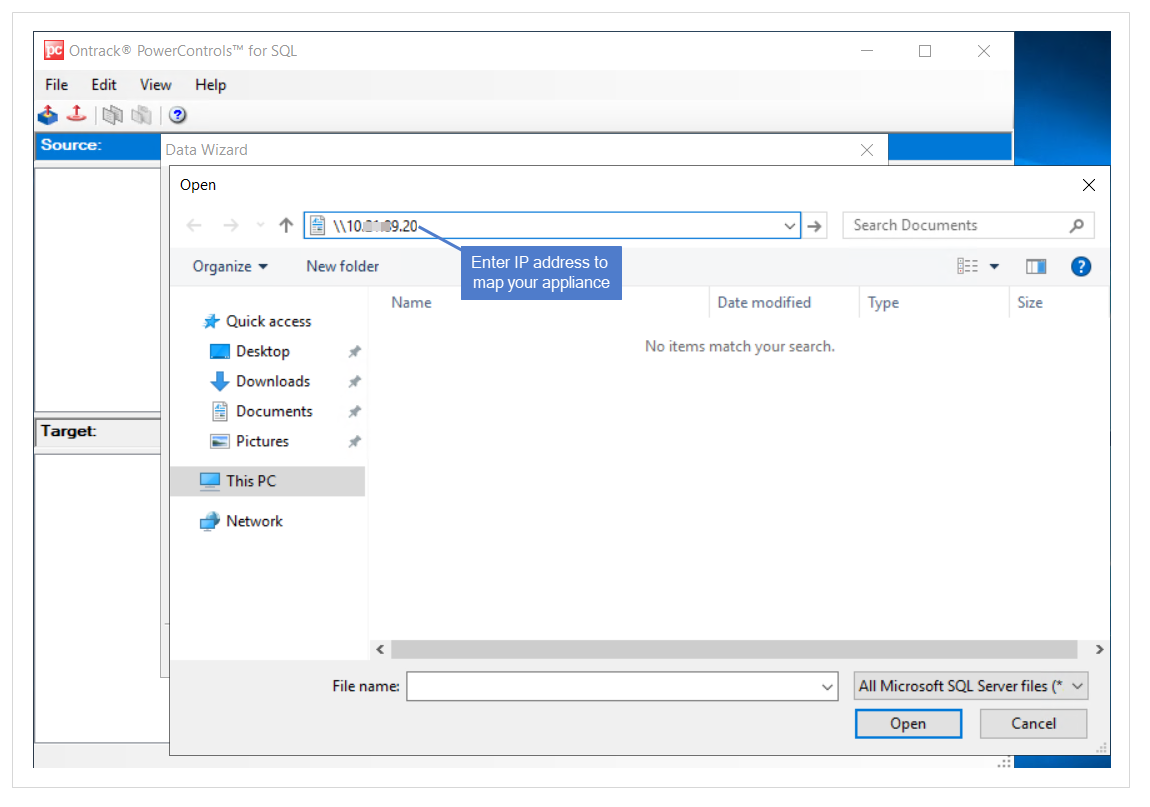
Task: Open Open-dialog help via blue question icon
Action: coord(1080,266)
